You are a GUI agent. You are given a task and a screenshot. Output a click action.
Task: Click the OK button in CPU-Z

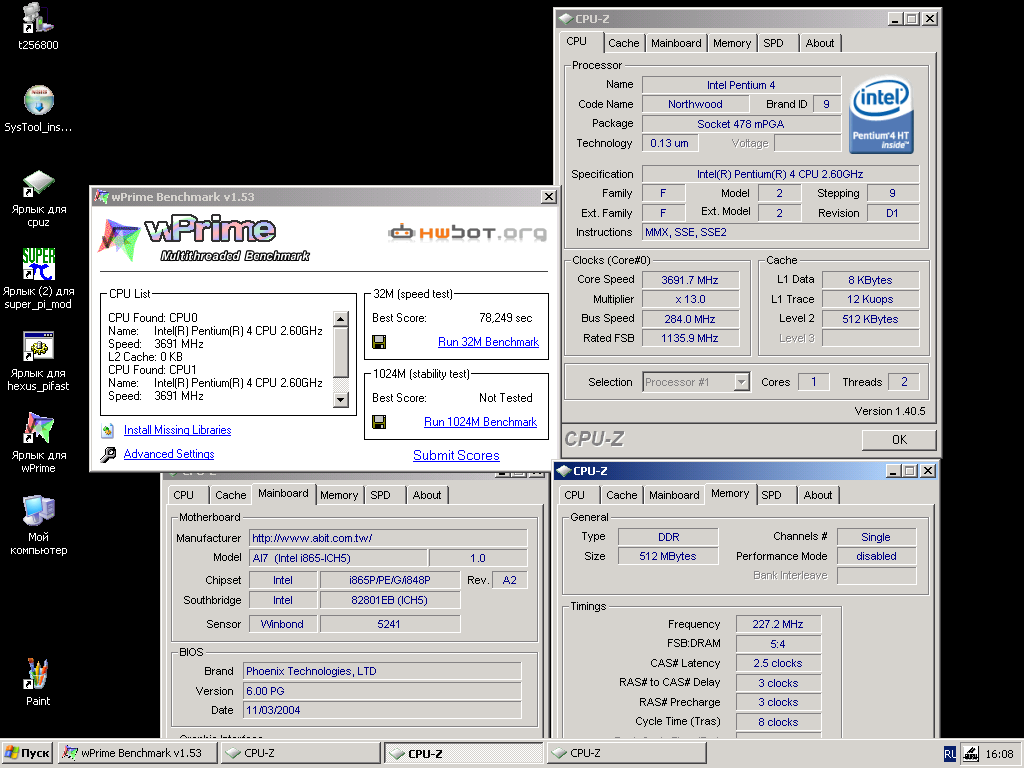pyautogui.click(x=899, y=440)
